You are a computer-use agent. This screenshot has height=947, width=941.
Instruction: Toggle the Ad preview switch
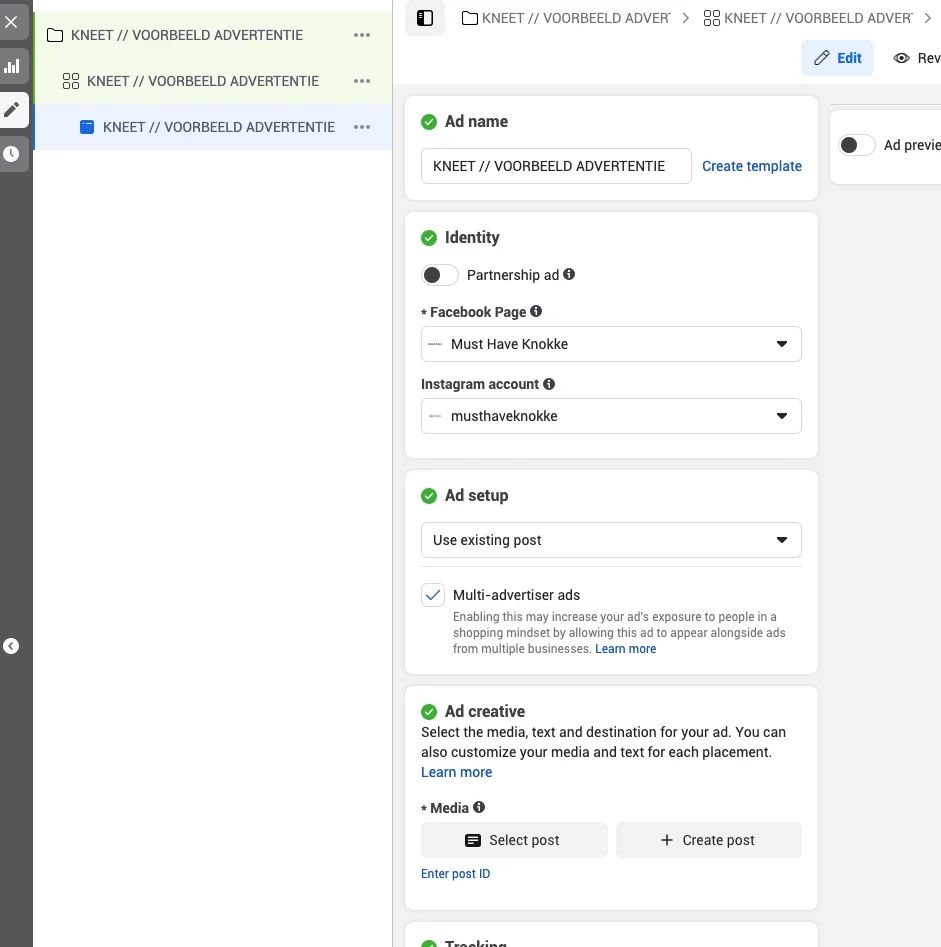[856, 145]
